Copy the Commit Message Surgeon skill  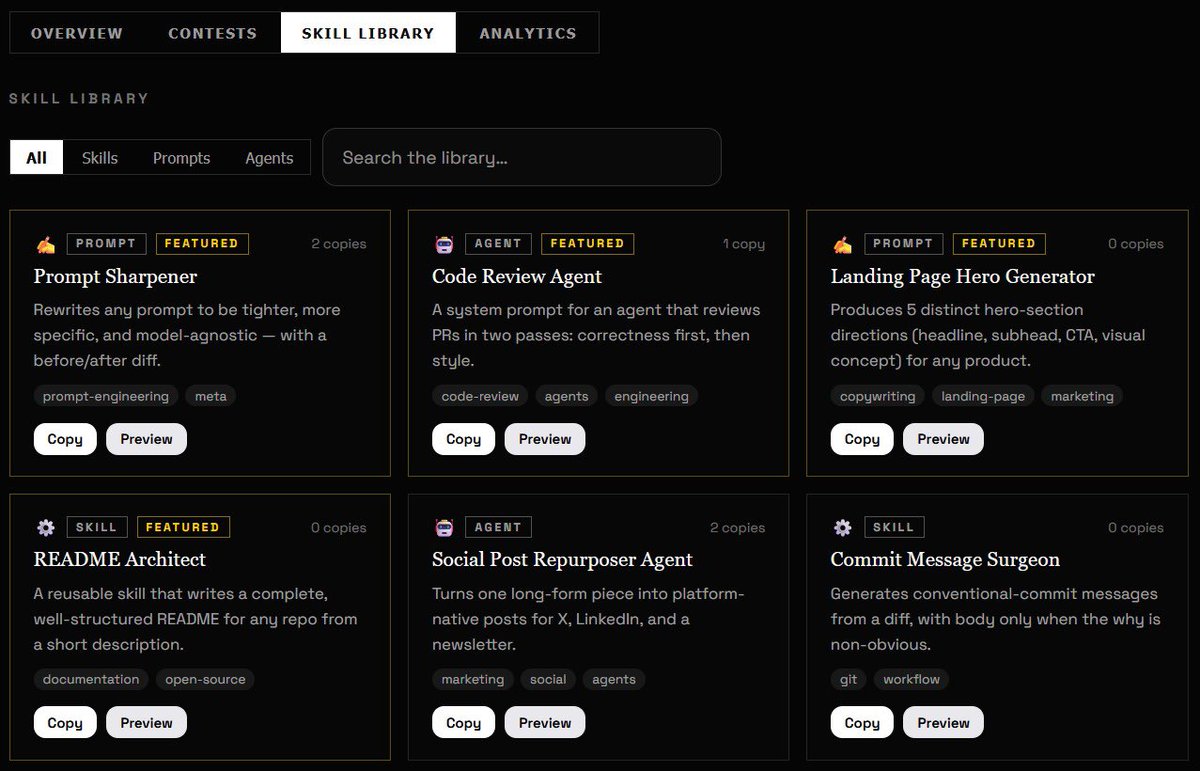point(862,723)
